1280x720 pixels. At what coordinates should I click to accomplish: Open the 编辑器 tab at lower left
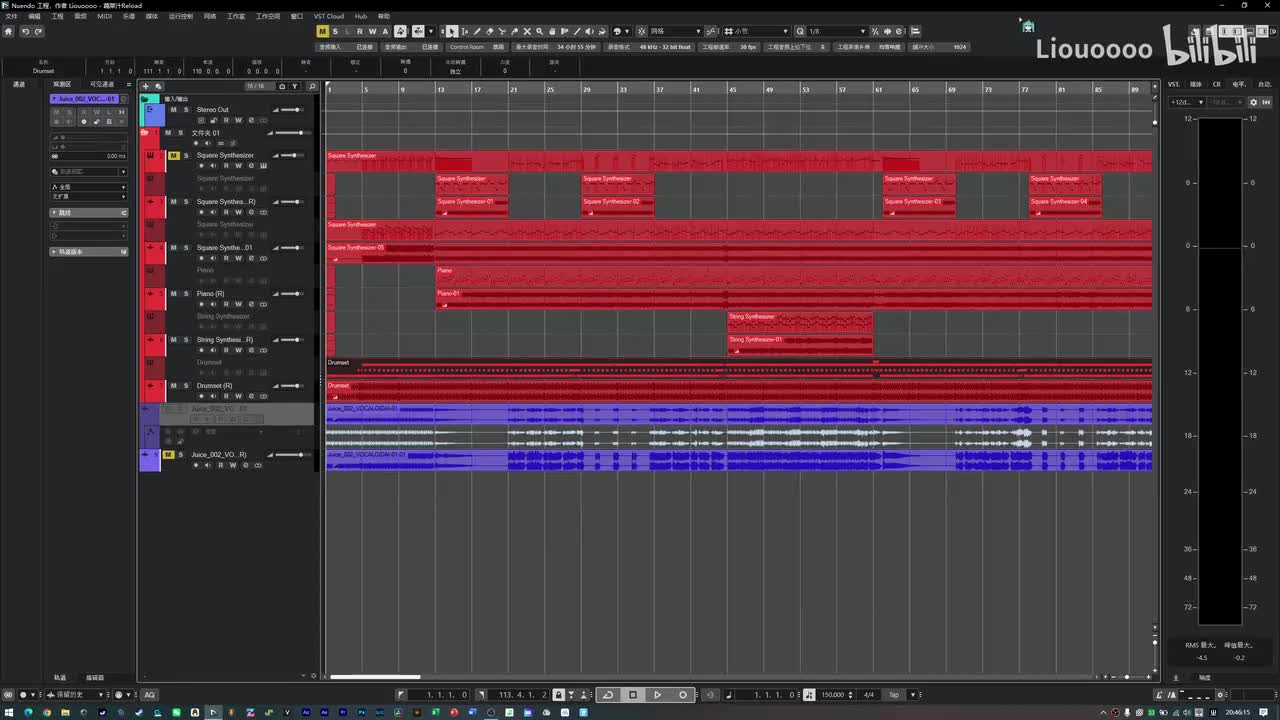[95, 678]
